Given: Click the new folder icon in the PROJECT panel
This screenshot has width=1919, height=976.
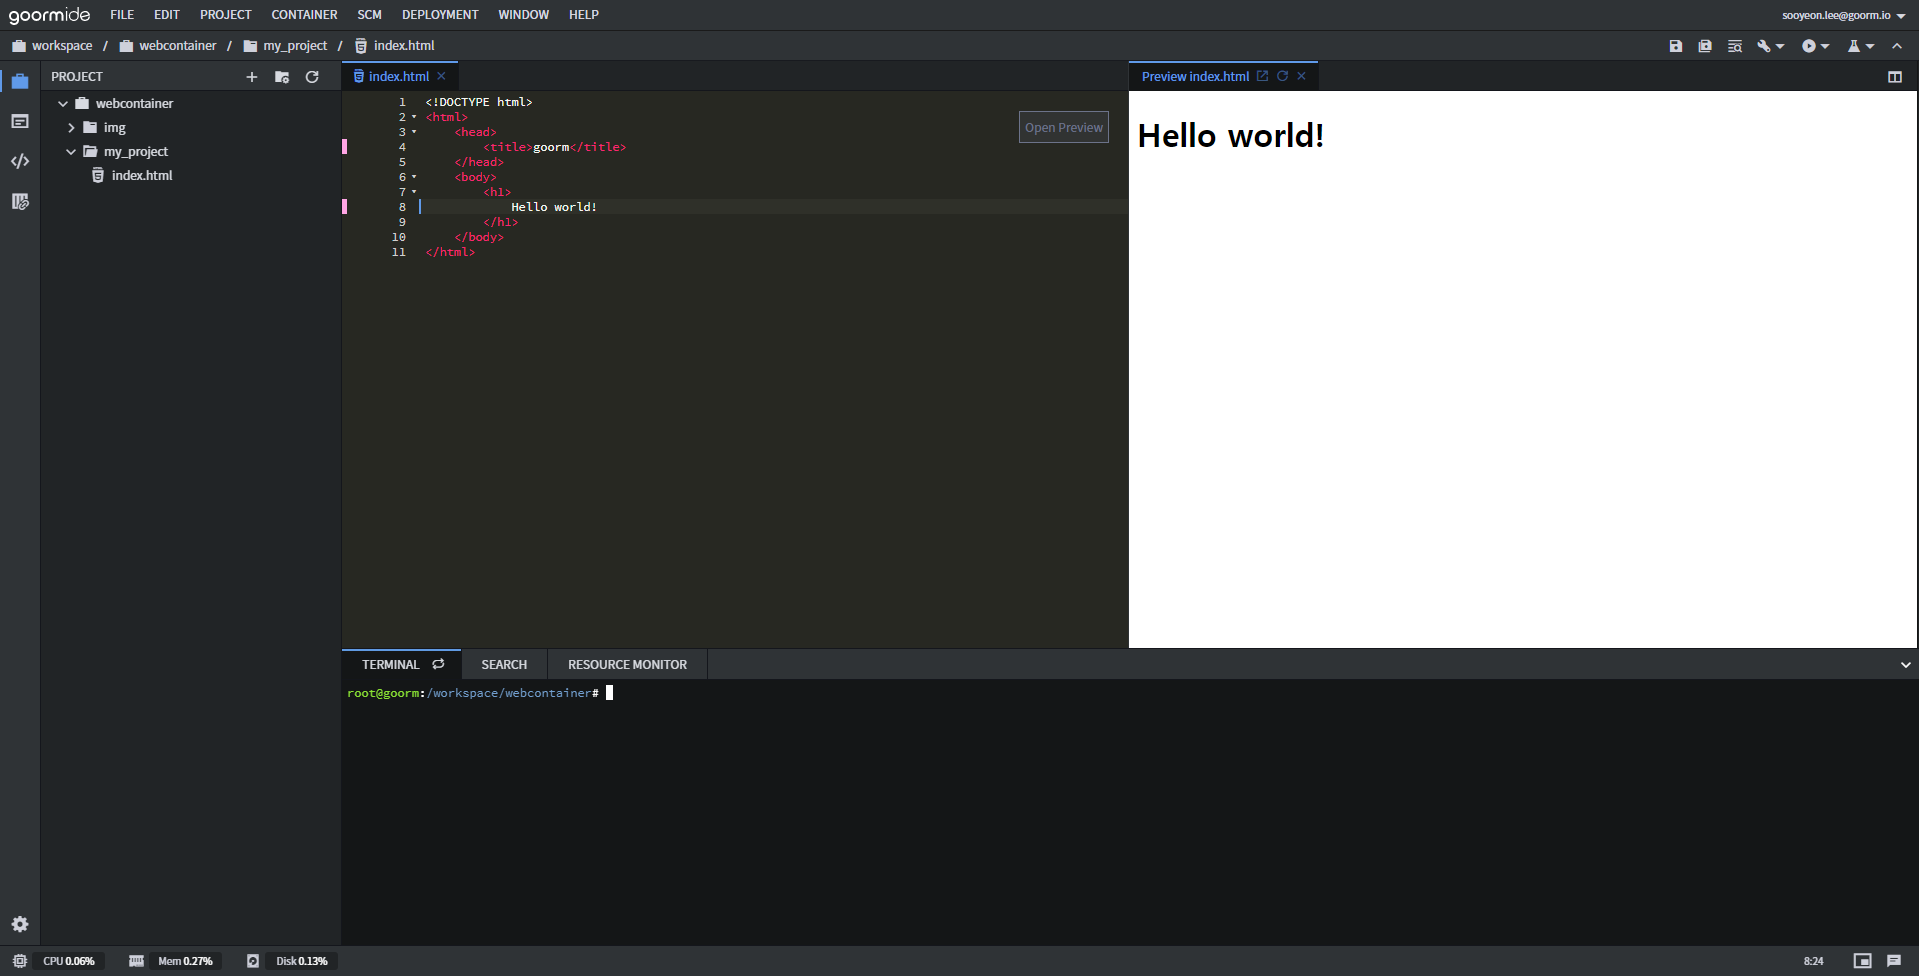Looking at the screenshot, I should (x=282, y=77).
